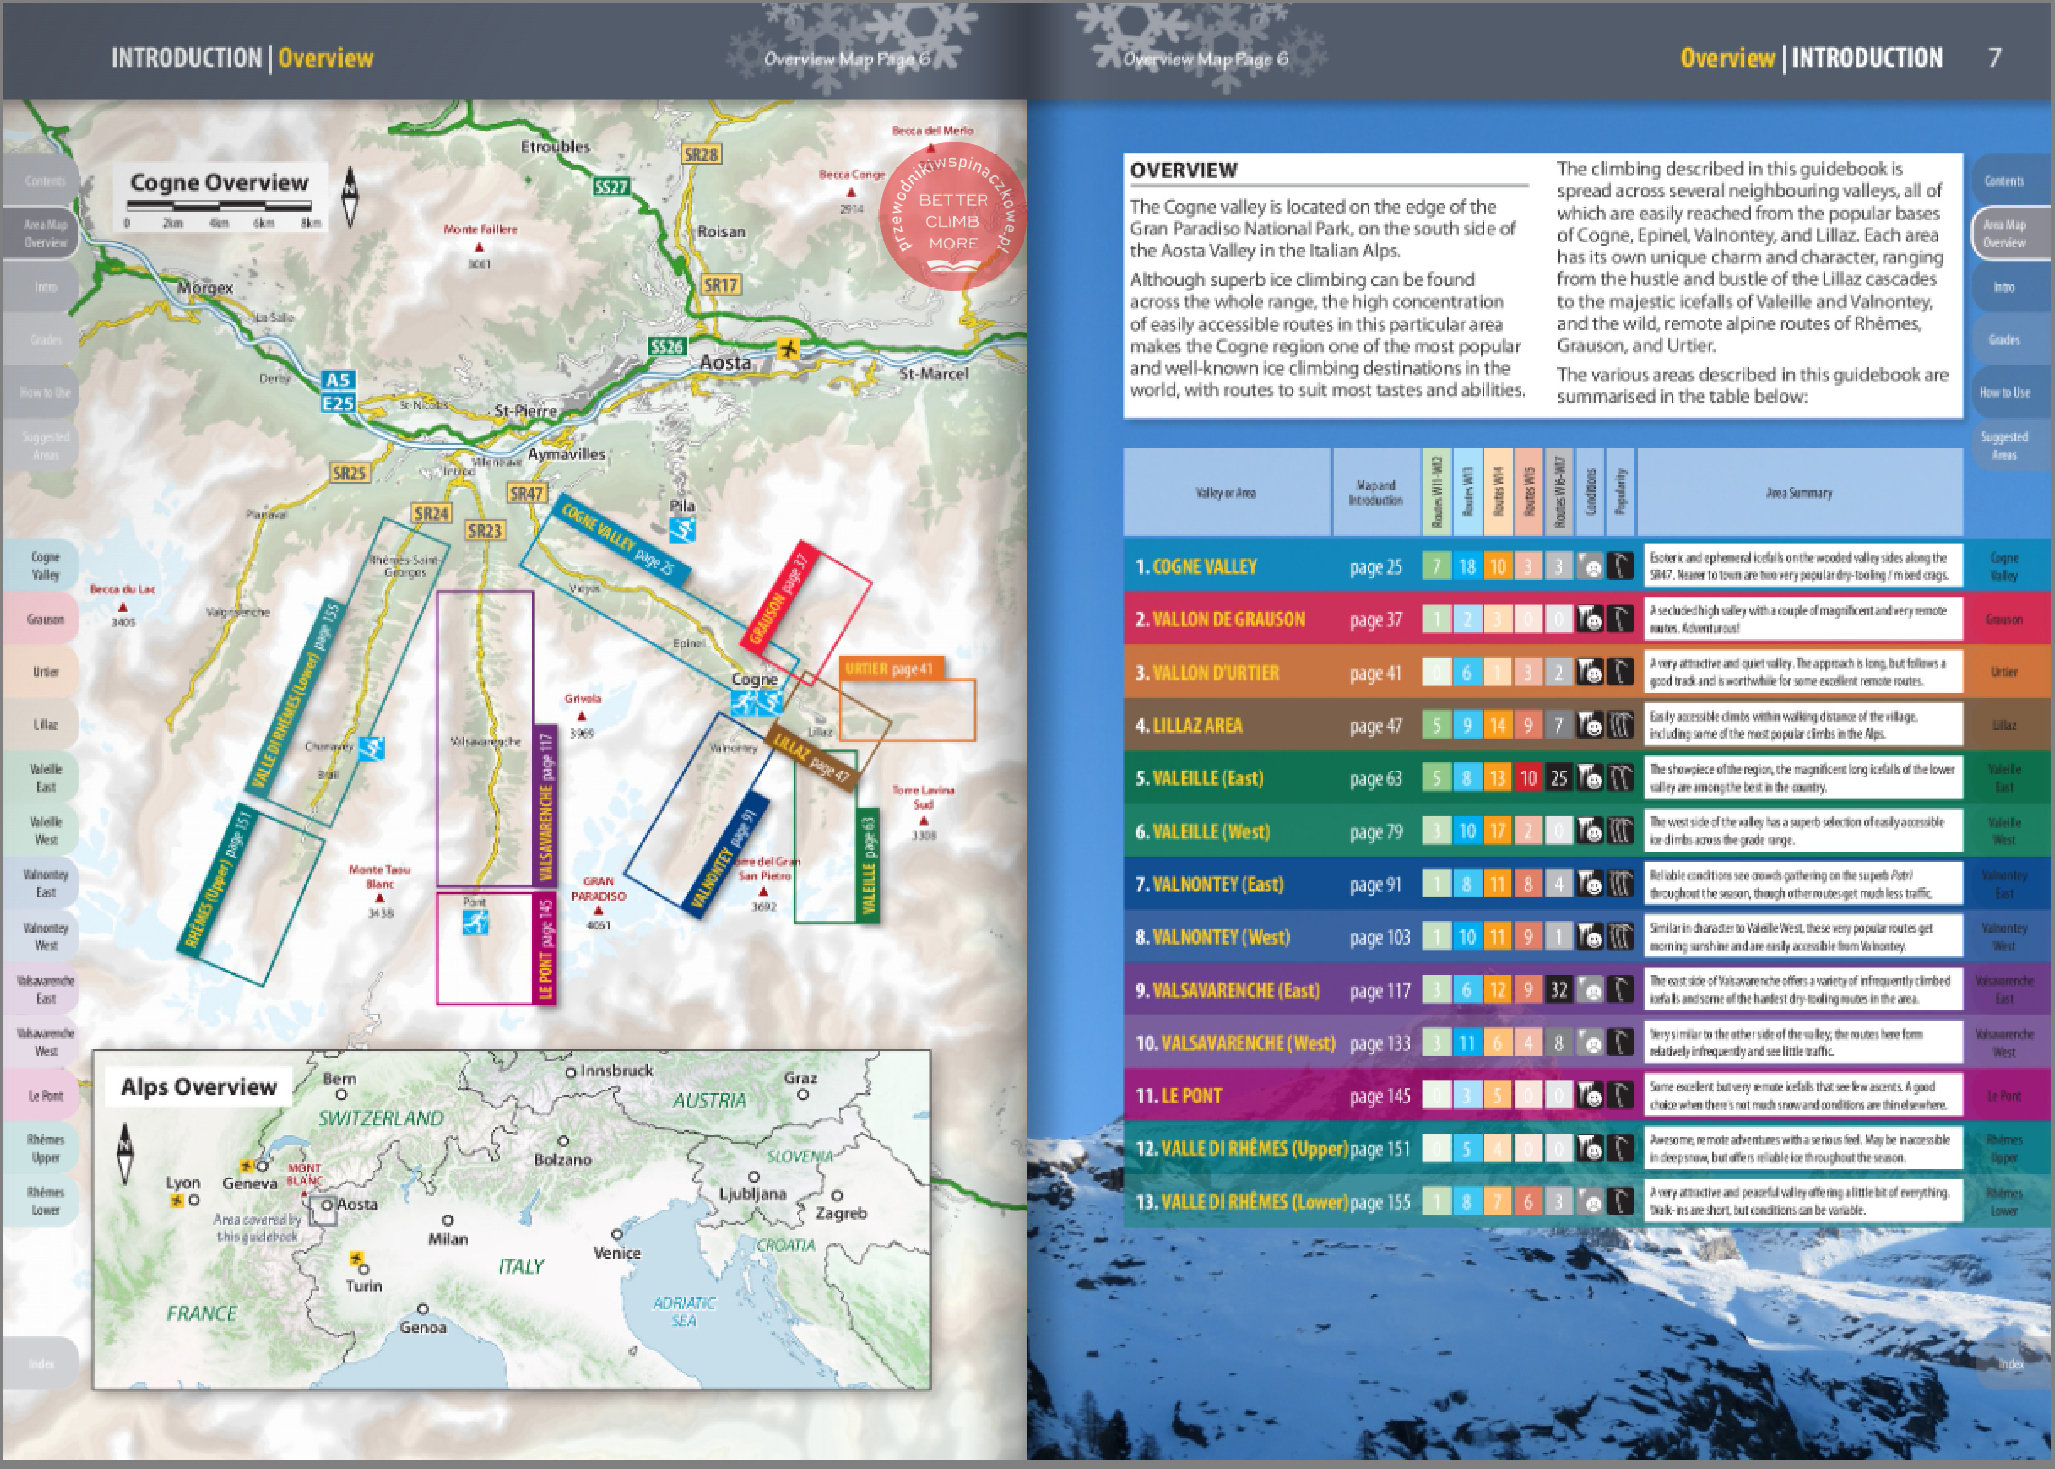This screenshot has width=2055, height=1469.
Task: Click the Alps Overview inset map title
Action: (198, 1087)
